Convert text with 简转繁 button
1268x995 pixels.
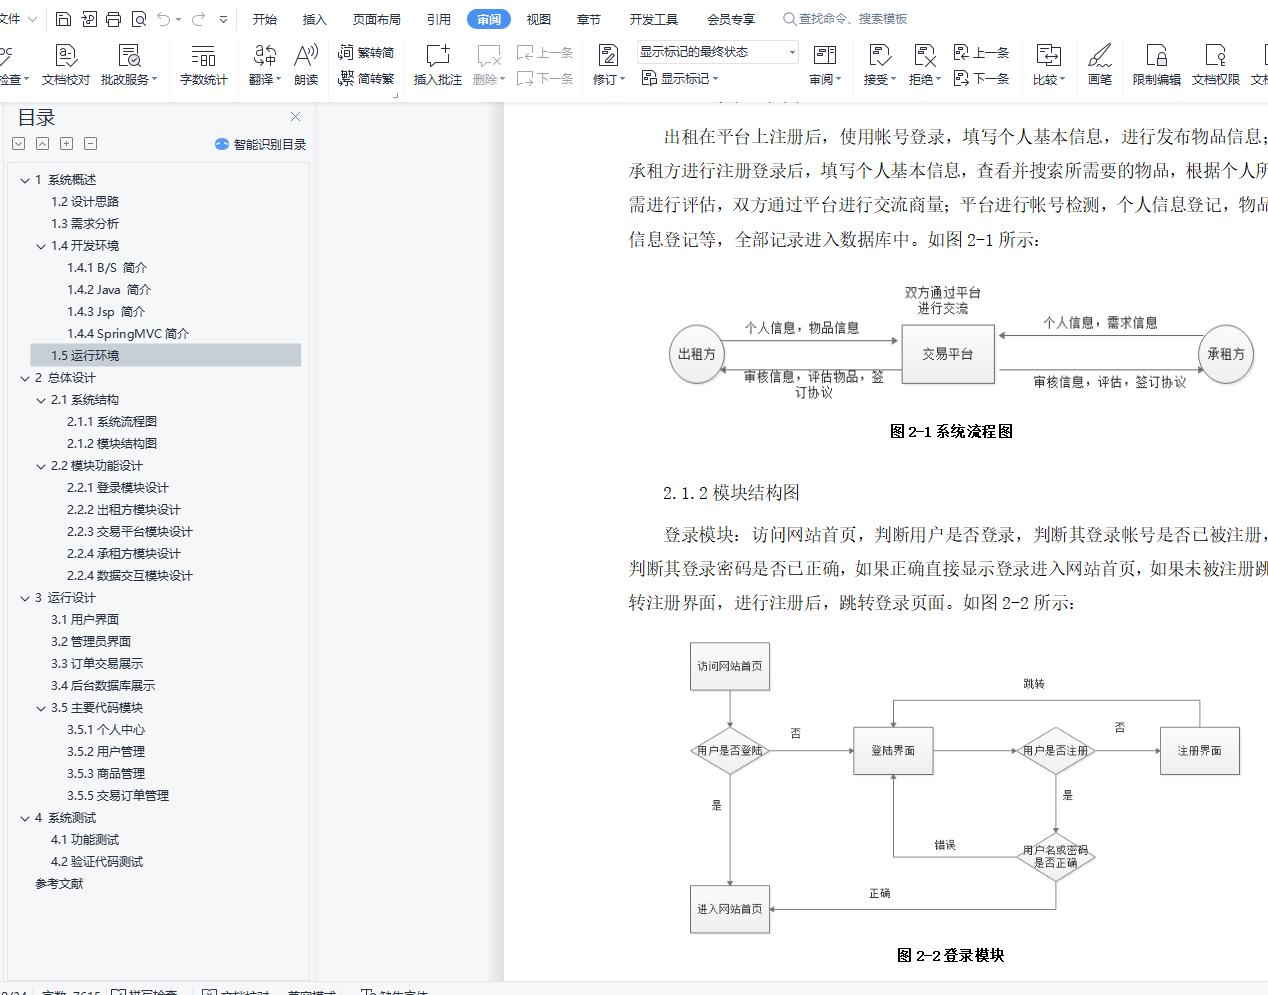pos(366,78)
